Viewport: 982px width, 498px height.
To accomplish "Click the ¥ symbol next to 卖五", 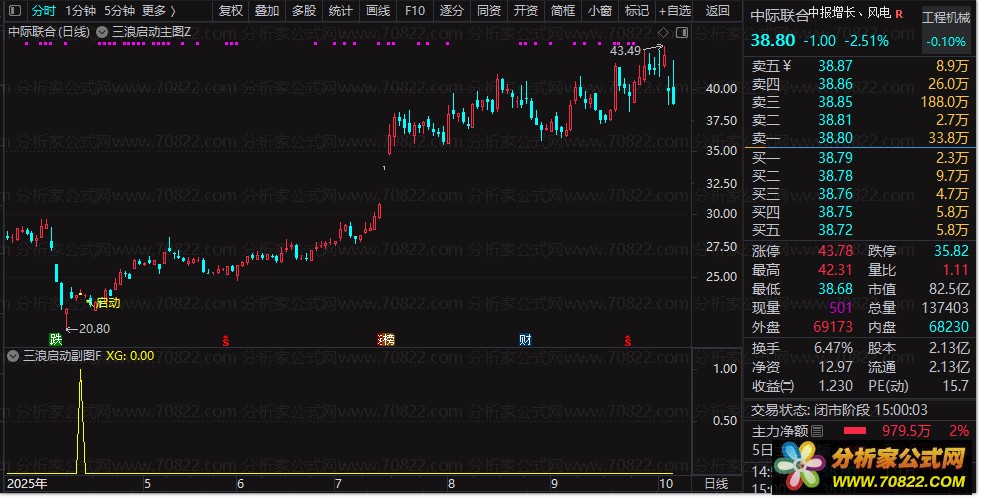I will click(x=787, y=66).
